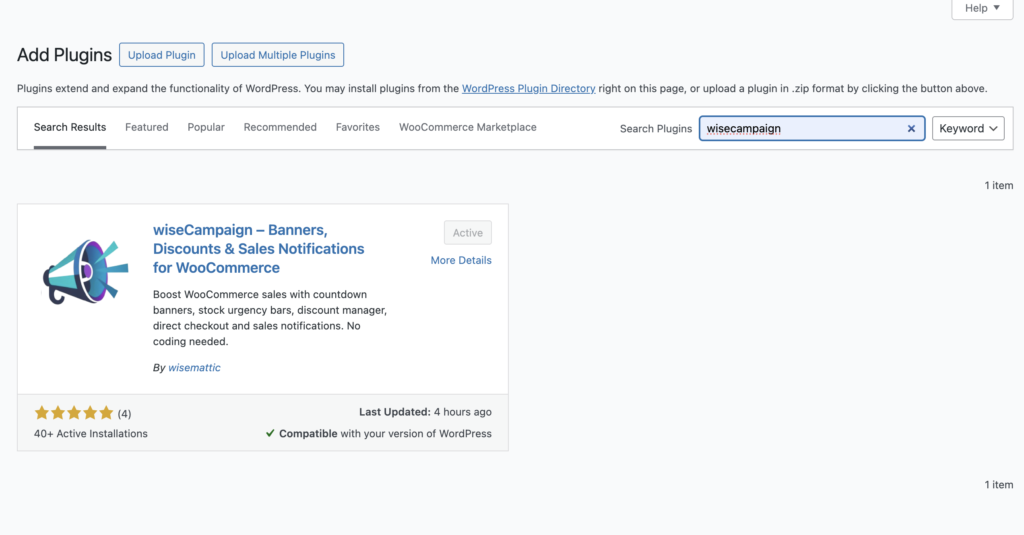Open the Popular plugins tab
Image resolution: width=1024 pixels, height=535 pixels.
tap(206, 127)
